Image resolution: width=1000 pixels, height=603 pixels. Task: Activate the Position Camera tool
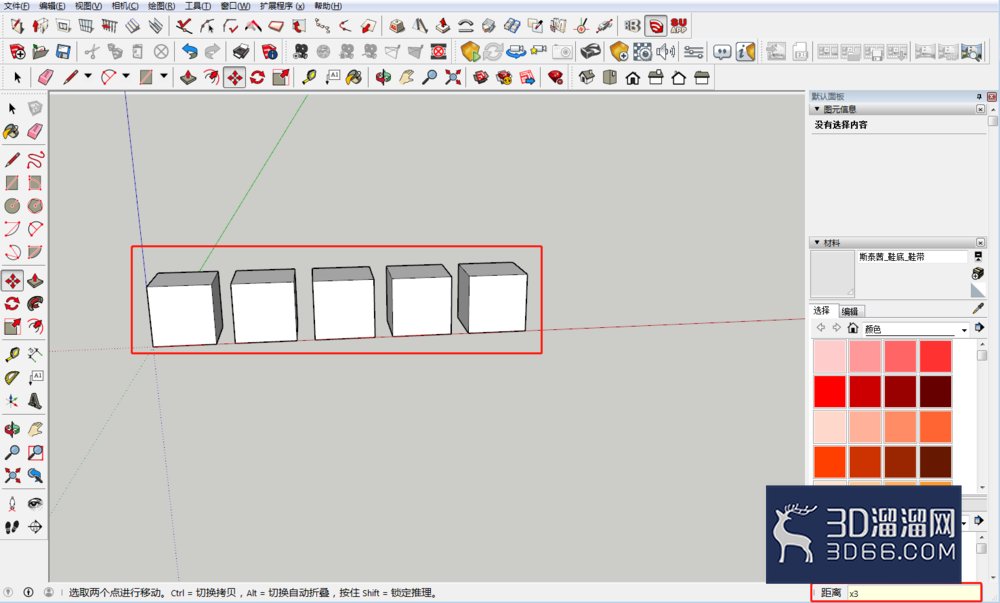tap(12, 504)
